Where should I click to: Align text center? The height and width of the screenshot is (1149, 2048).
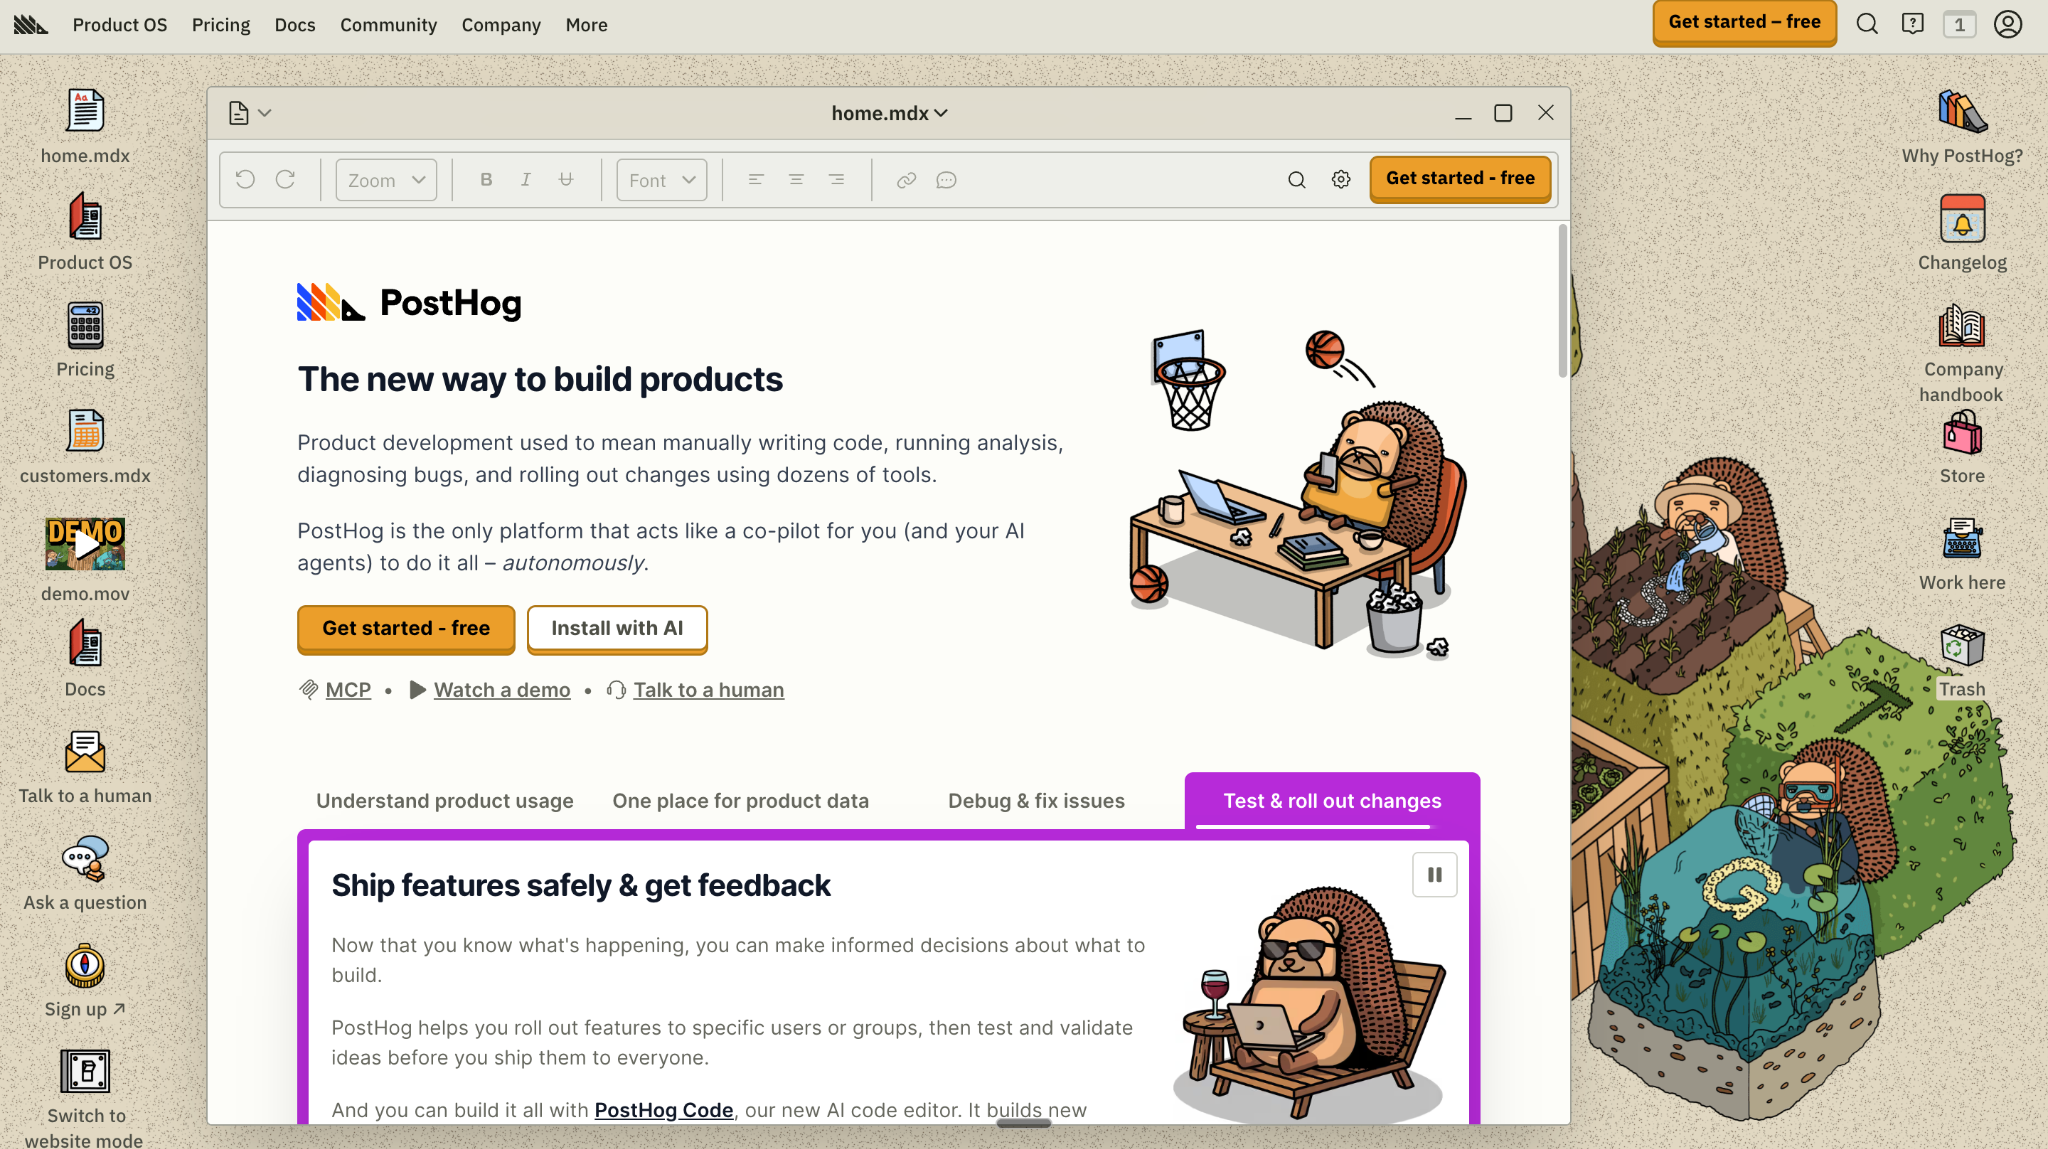coord(796,180)
